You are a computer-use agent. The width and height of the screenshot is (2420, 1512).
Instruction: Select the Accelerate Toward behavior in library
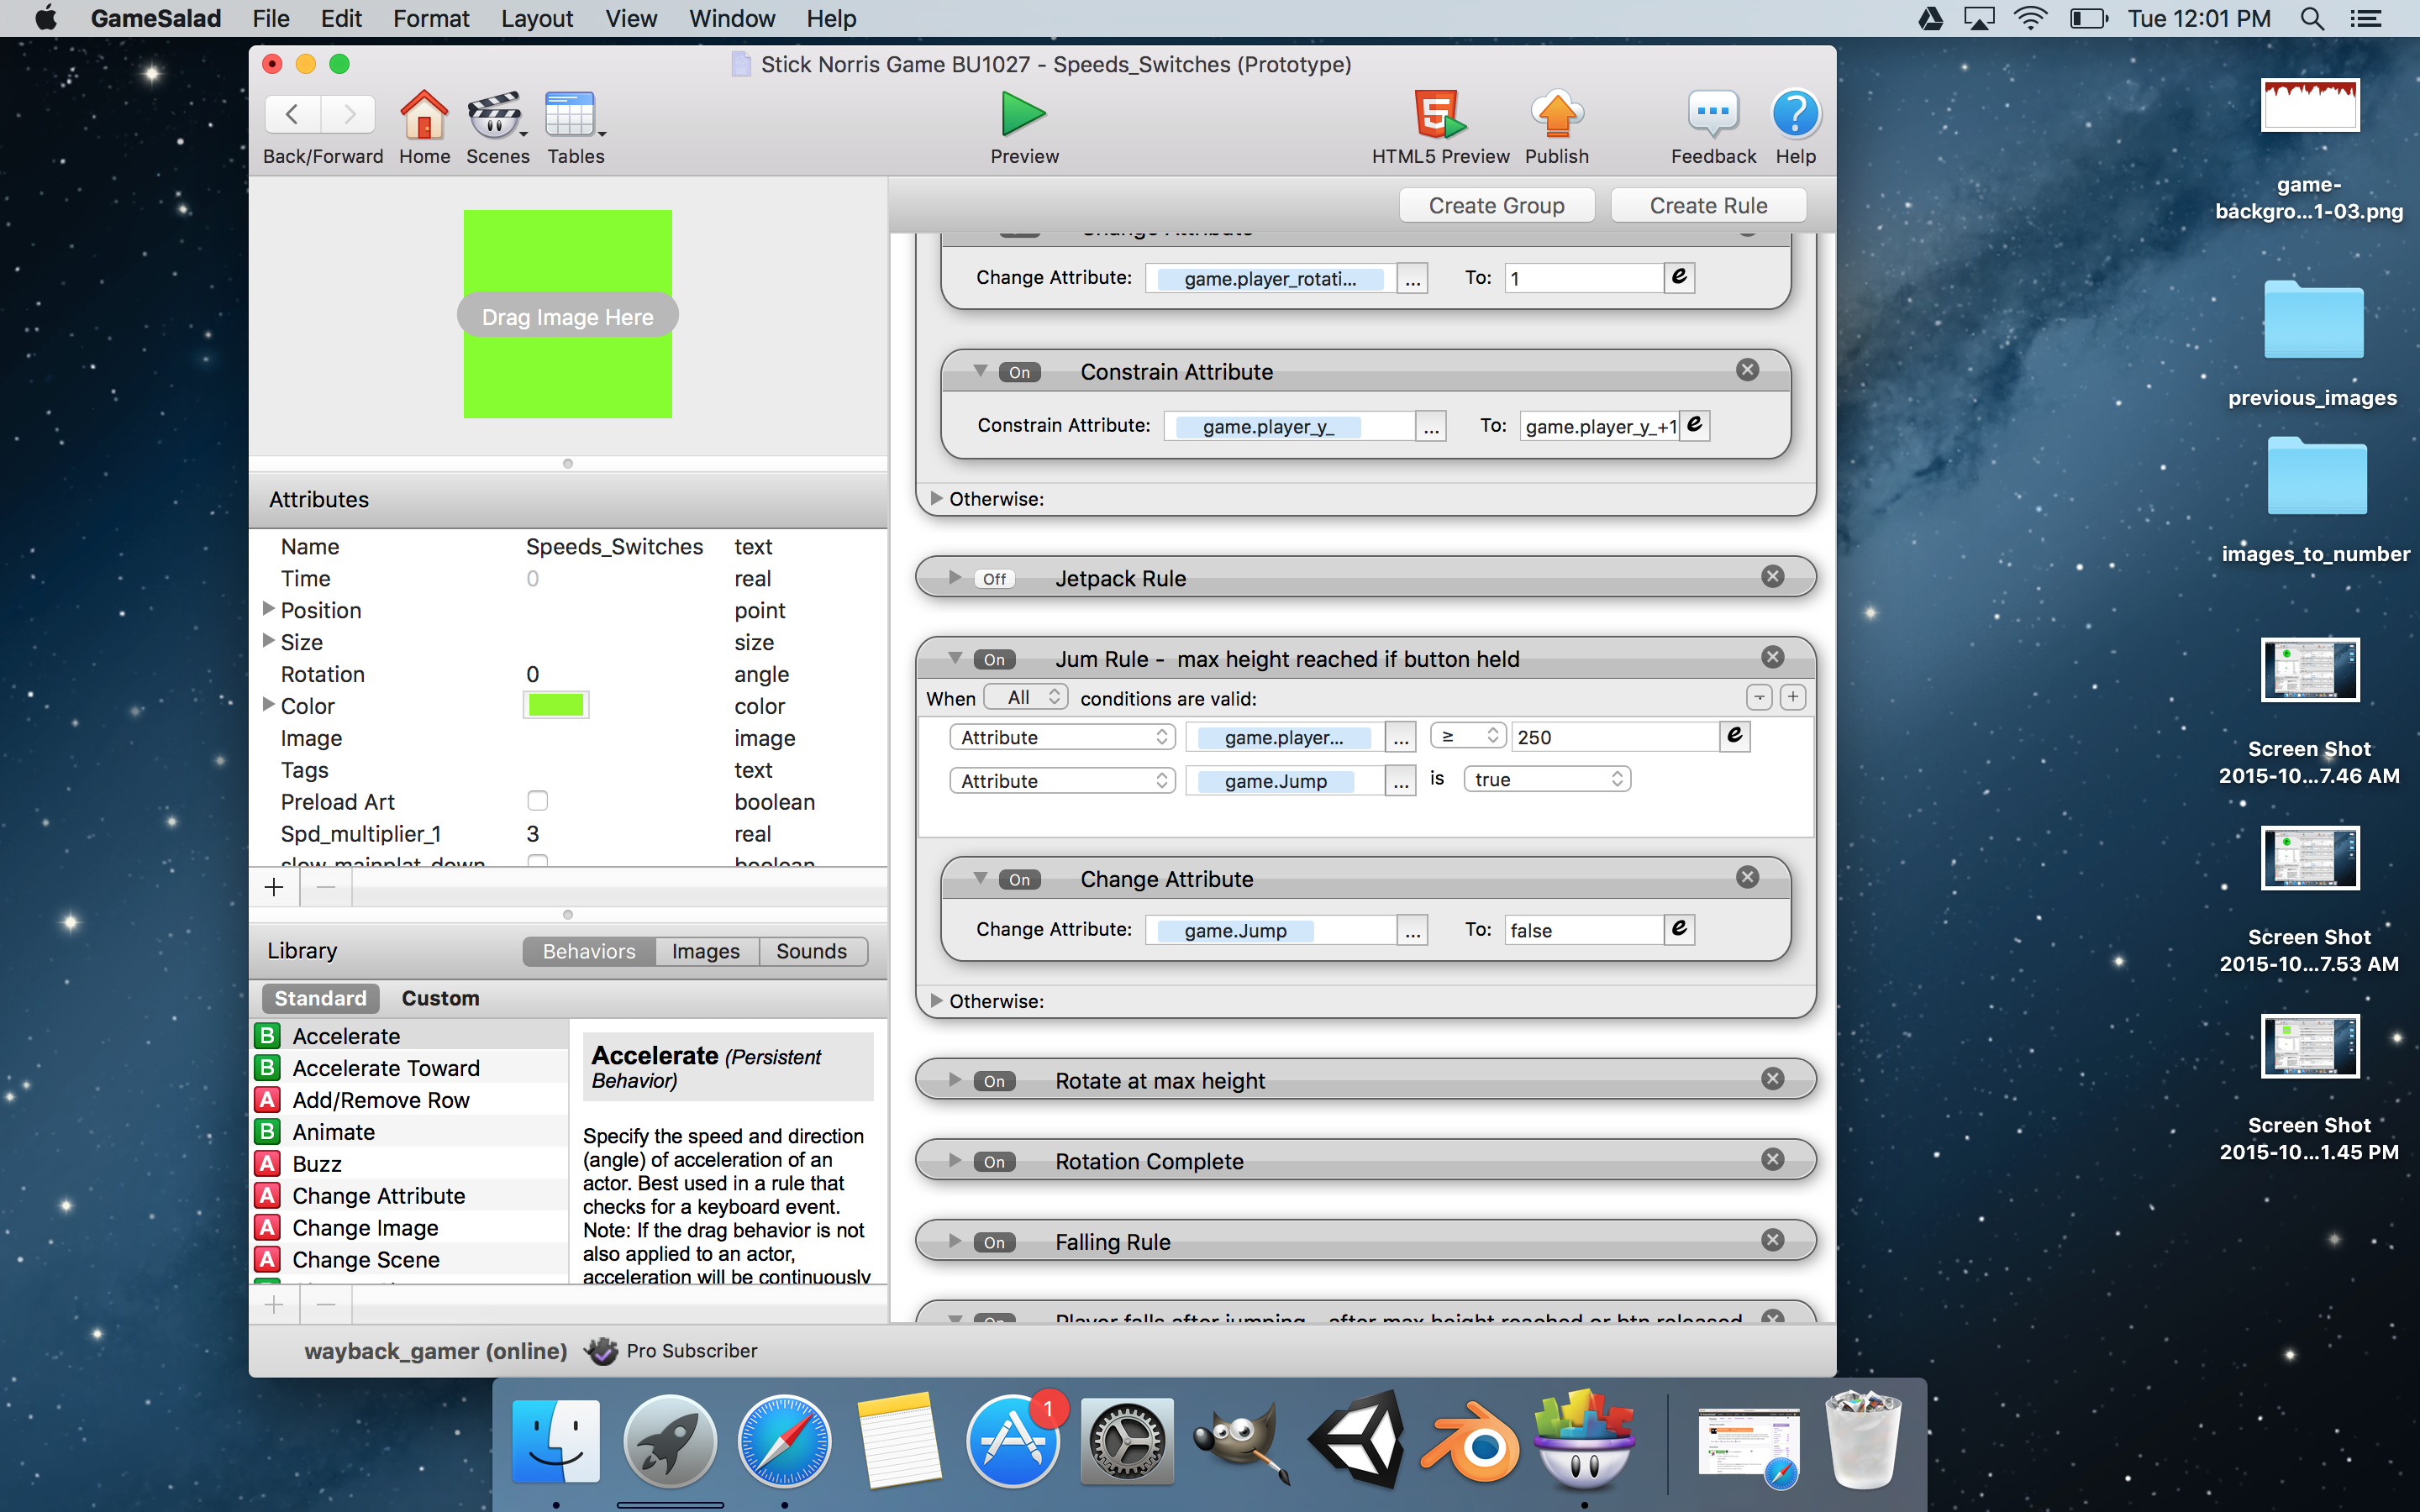click(x=410, y=1068)
